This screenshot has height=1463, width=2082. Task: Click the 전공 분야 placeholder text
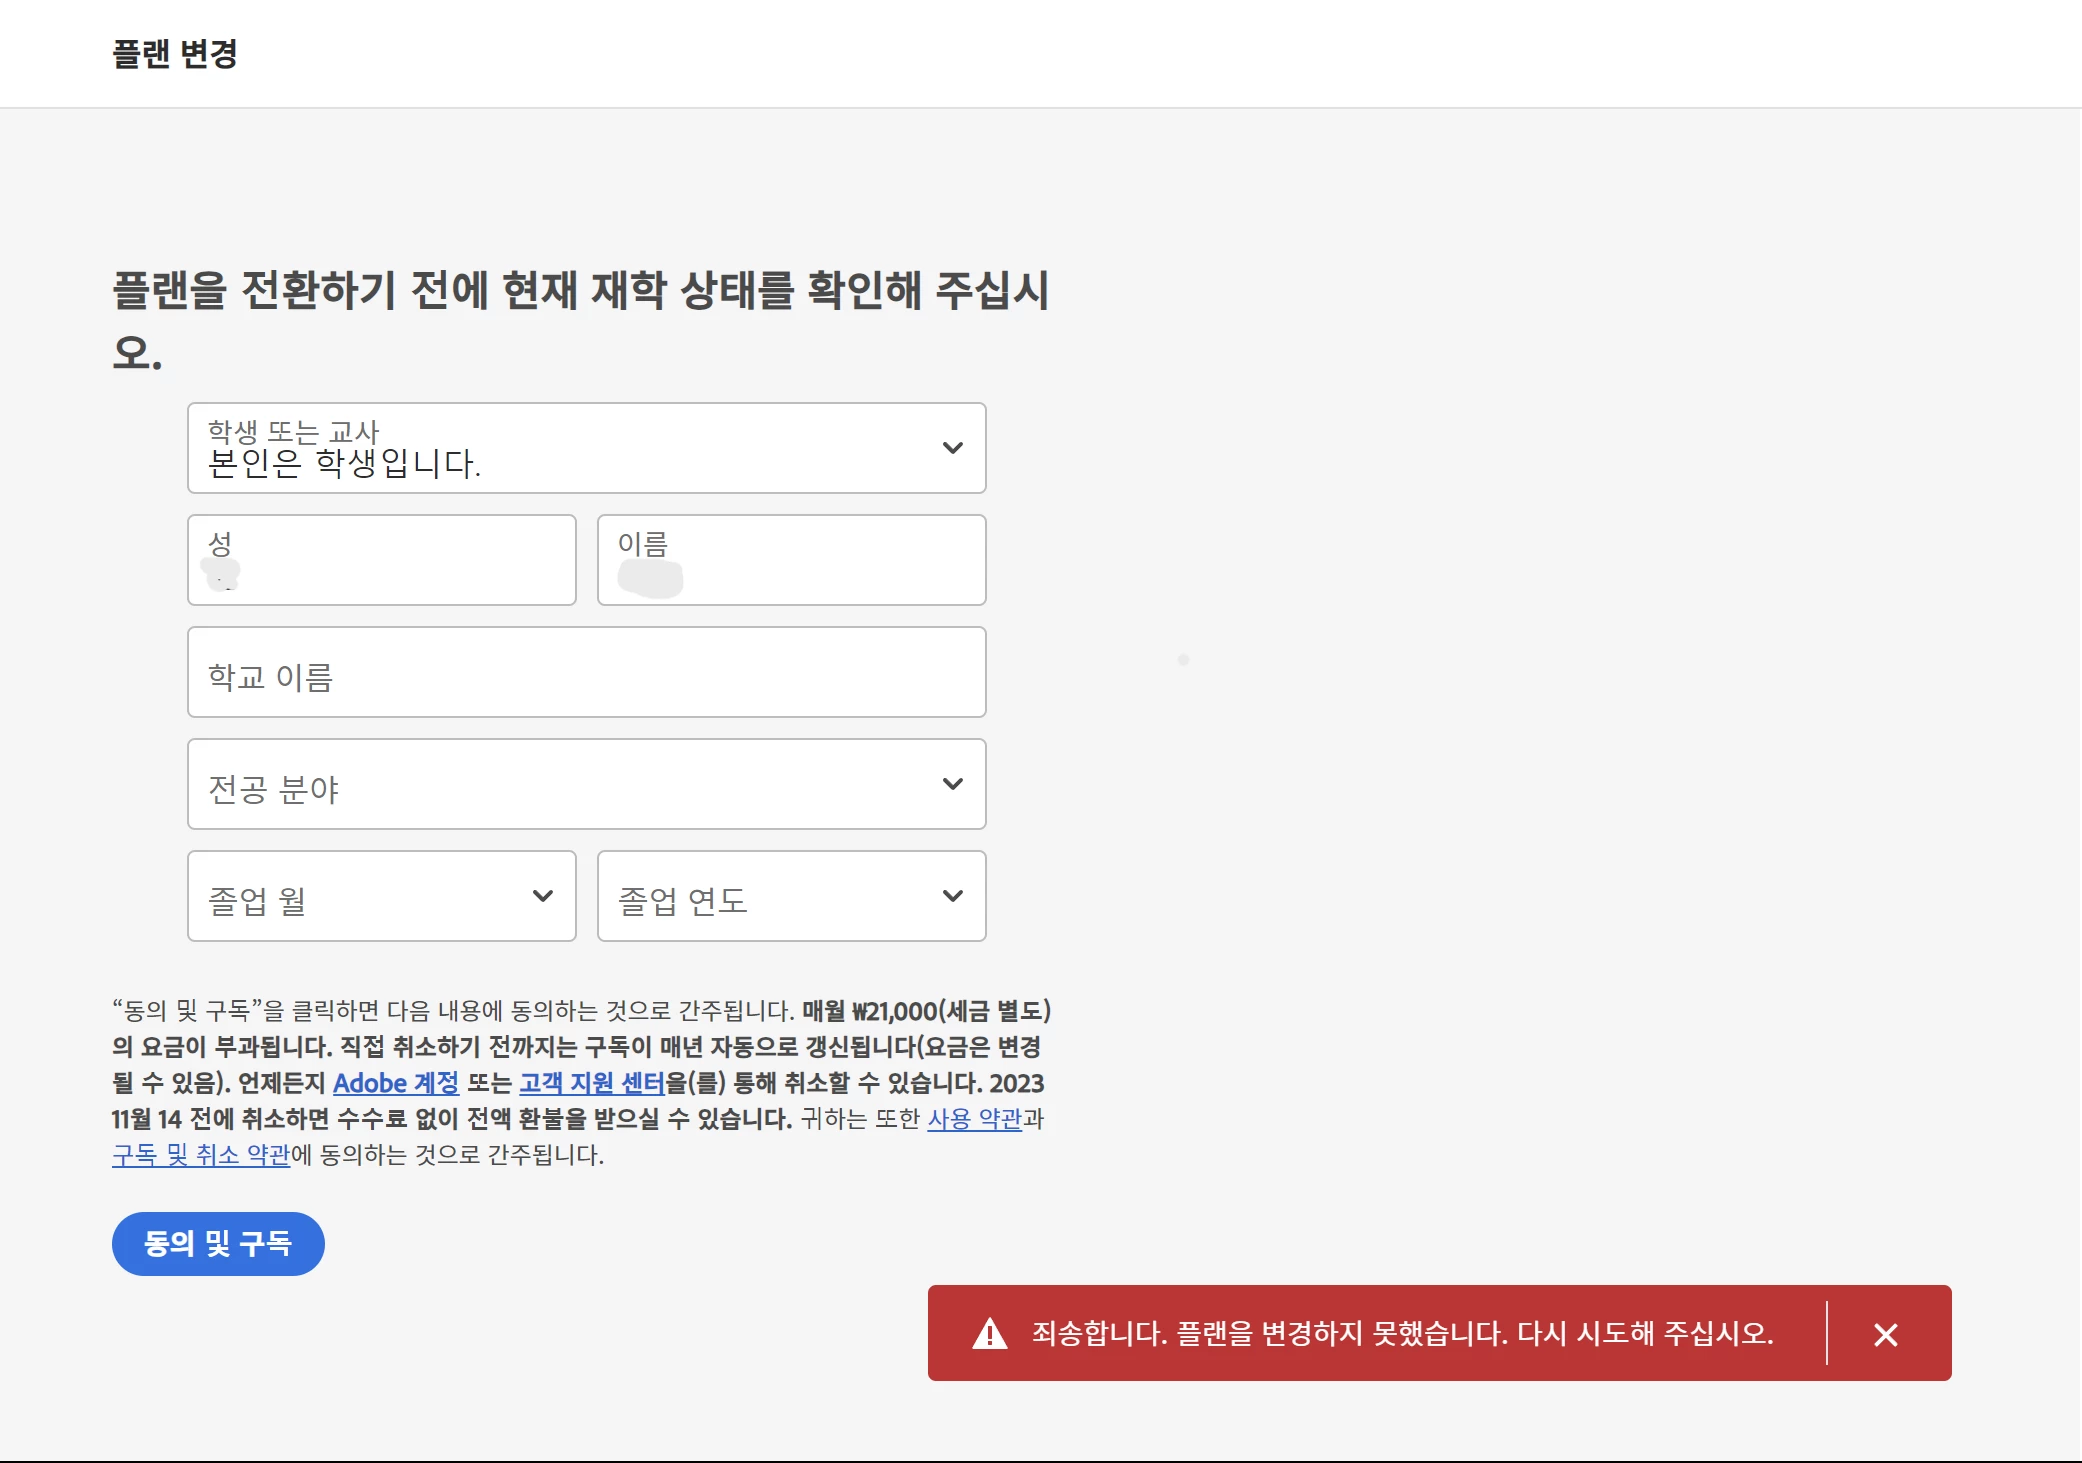[273, 789]
